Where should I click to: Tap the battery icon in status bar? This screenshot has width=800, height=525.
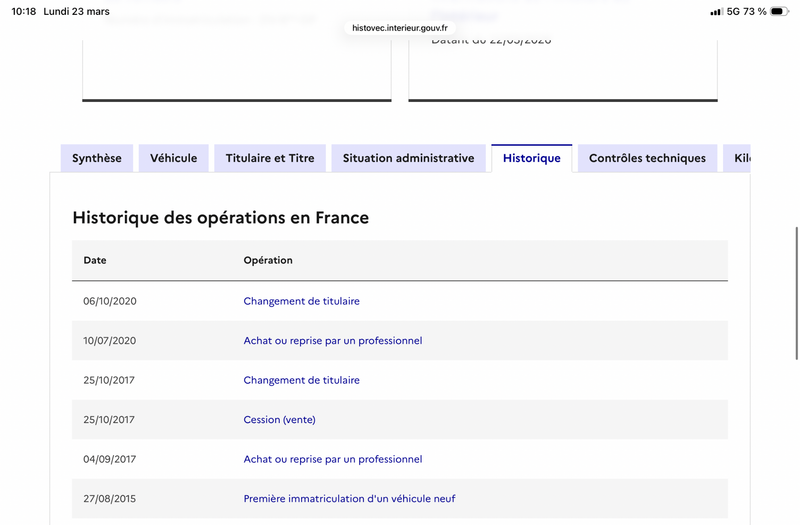[x=779, y=11]
